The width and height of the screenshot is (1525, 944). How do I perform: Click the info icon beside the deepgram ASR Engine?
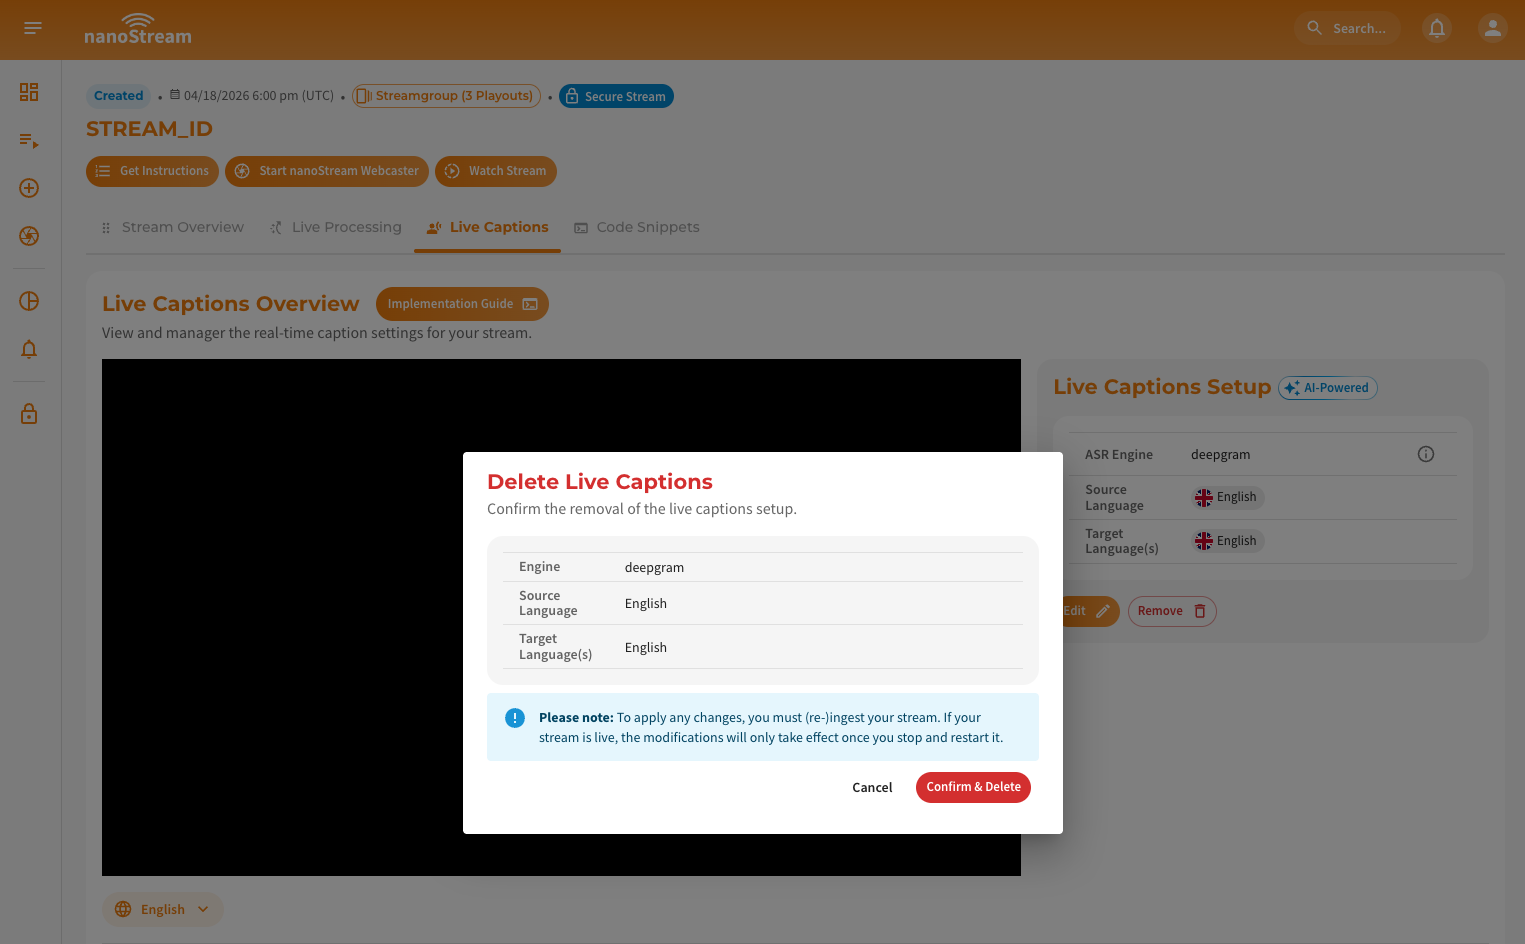1426,453
